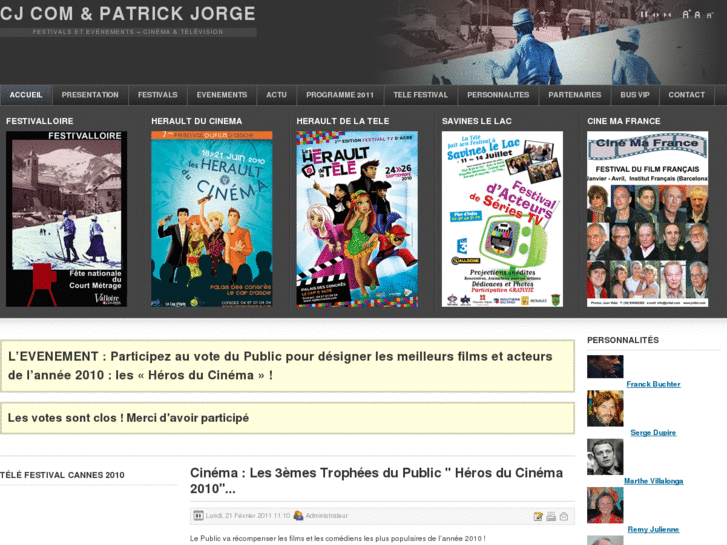Go to the PARTENAIRES page
The width and height of the screenshot is (727, 545).
(574, 95)
